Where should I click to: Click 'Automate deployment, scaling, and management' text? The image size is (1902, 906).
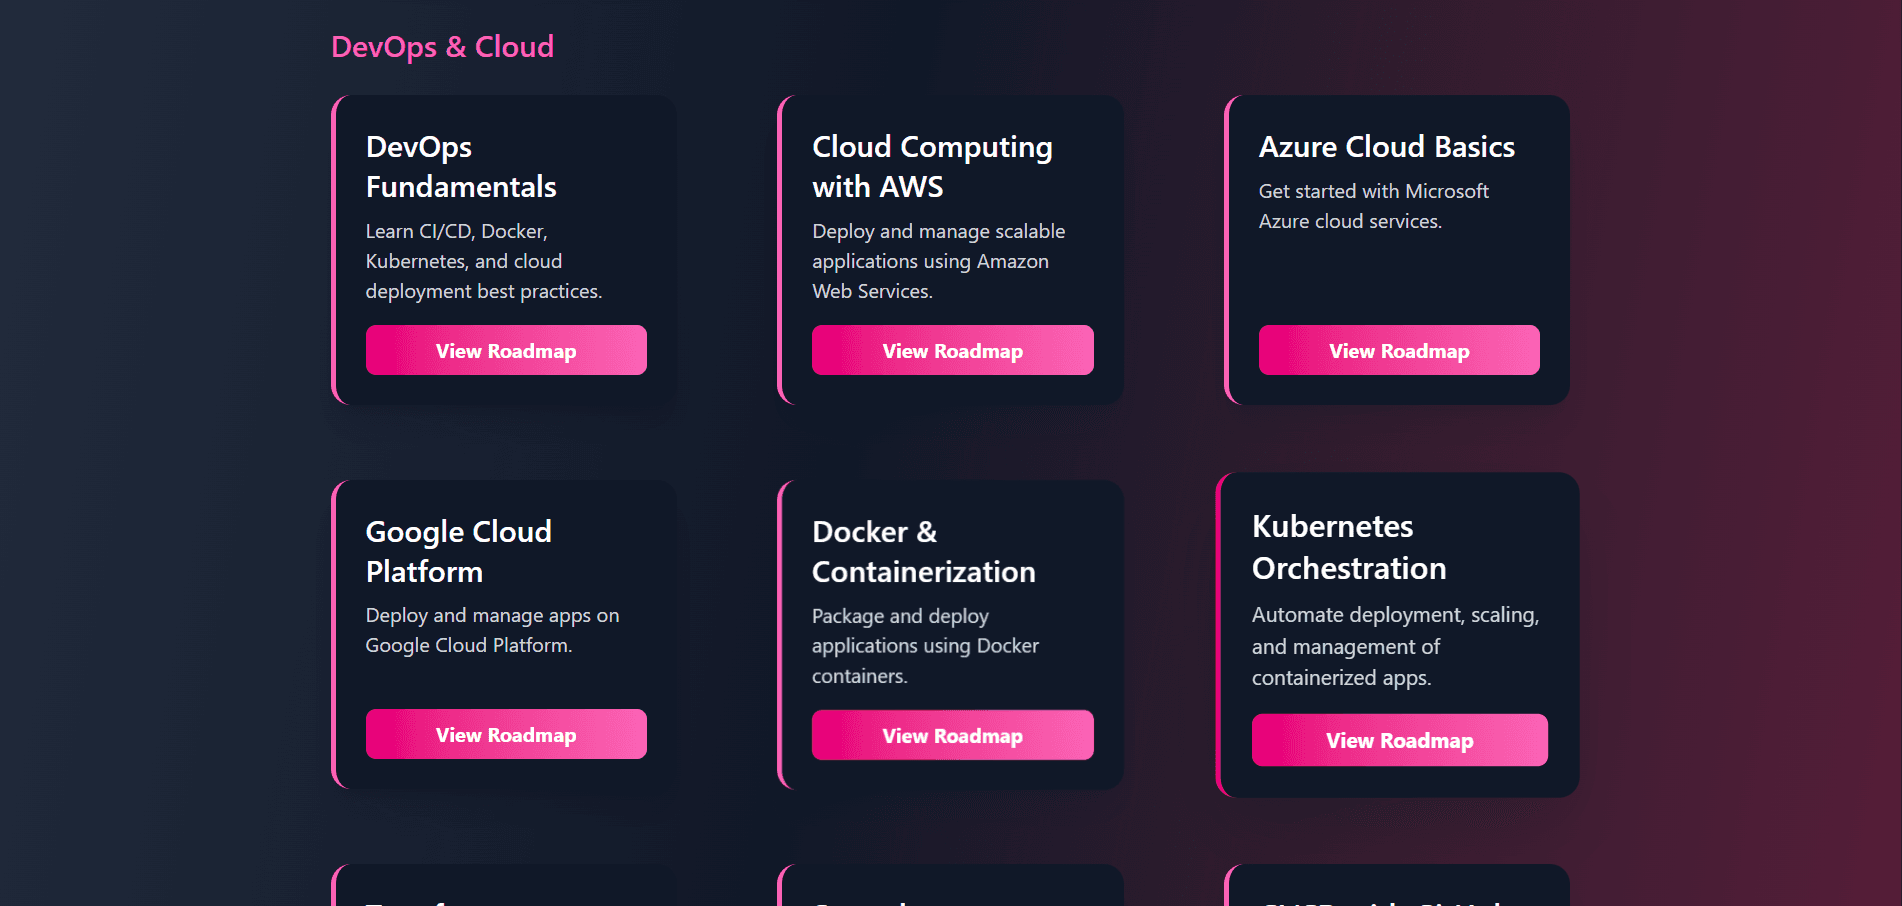[1395, 646]
